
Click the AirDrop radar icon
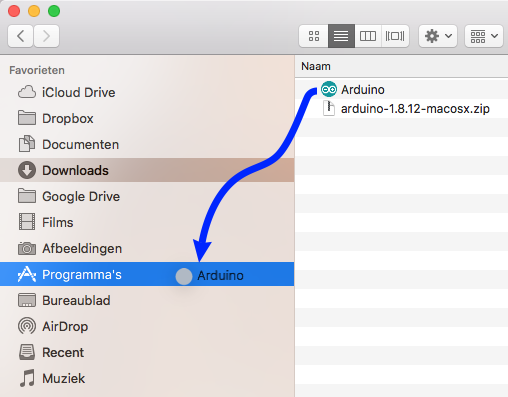point(27,326)
